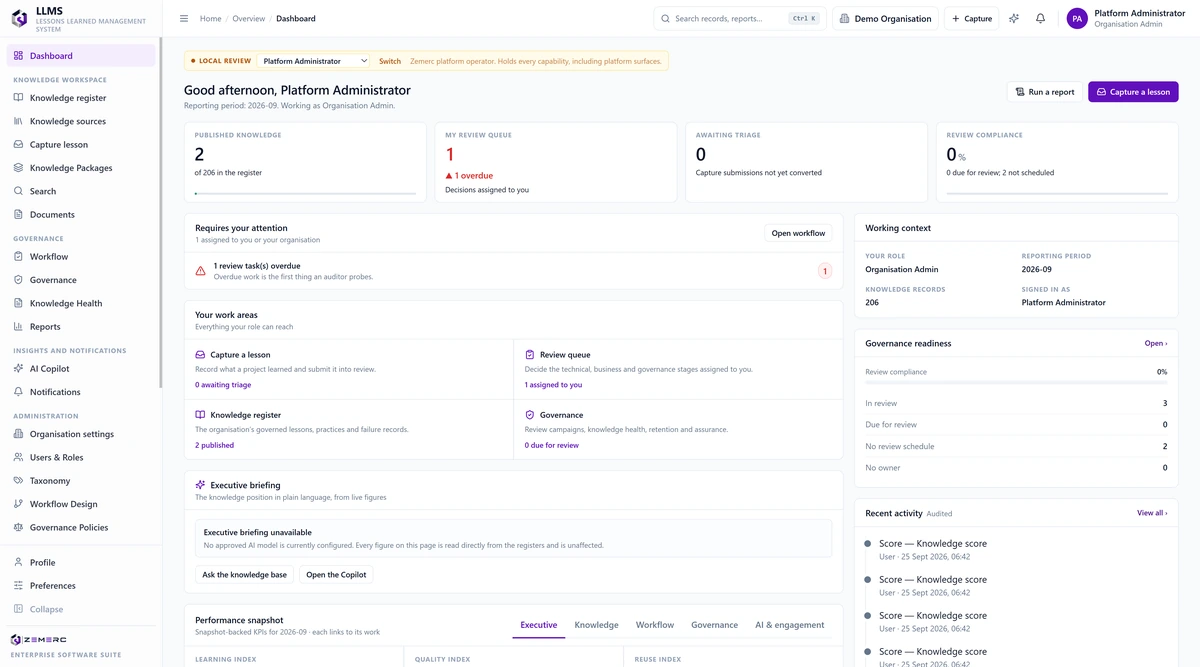Open Governance Policies in sidebar
Screen dimensions: 1200x667
click(x=80, y=527)
